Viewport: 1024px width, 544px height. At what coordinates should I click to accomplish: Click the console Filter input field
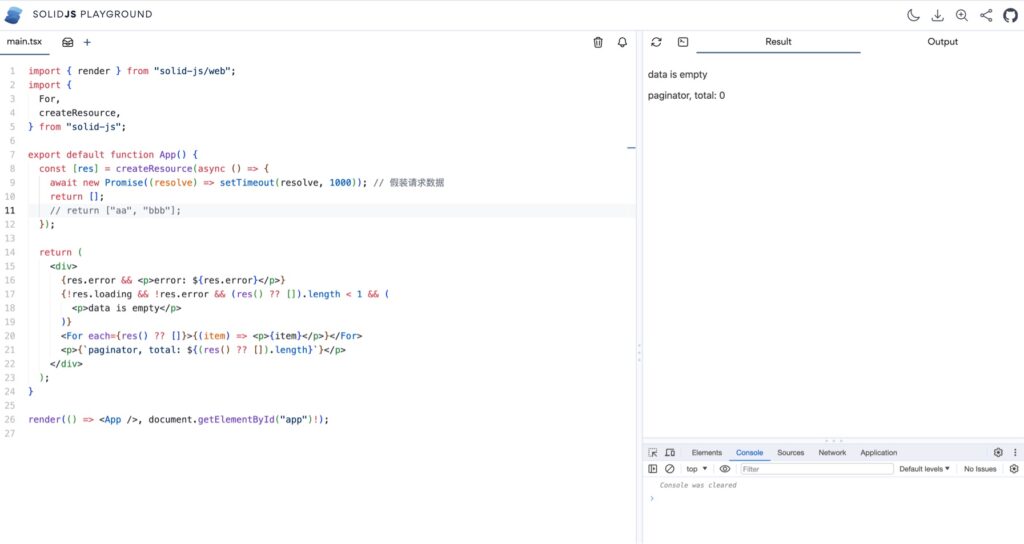click(x=815, y=469)
